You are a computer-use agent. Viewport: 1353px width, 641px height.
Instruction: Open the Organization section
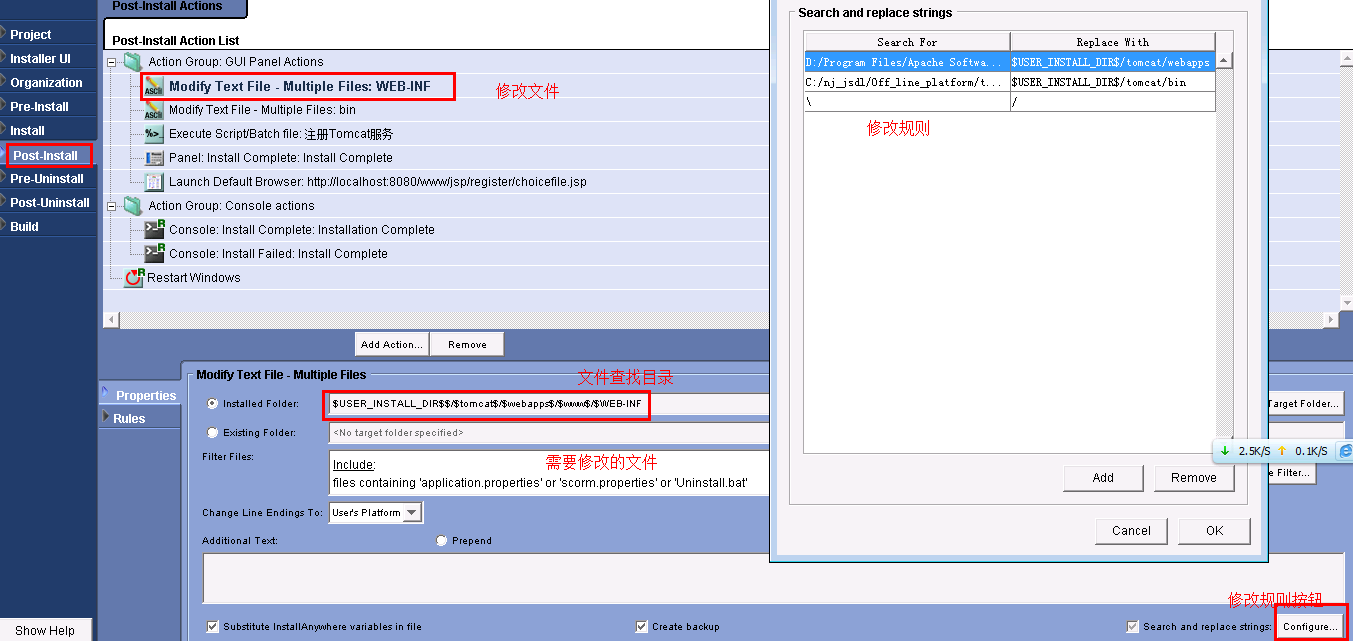[48, 82]
